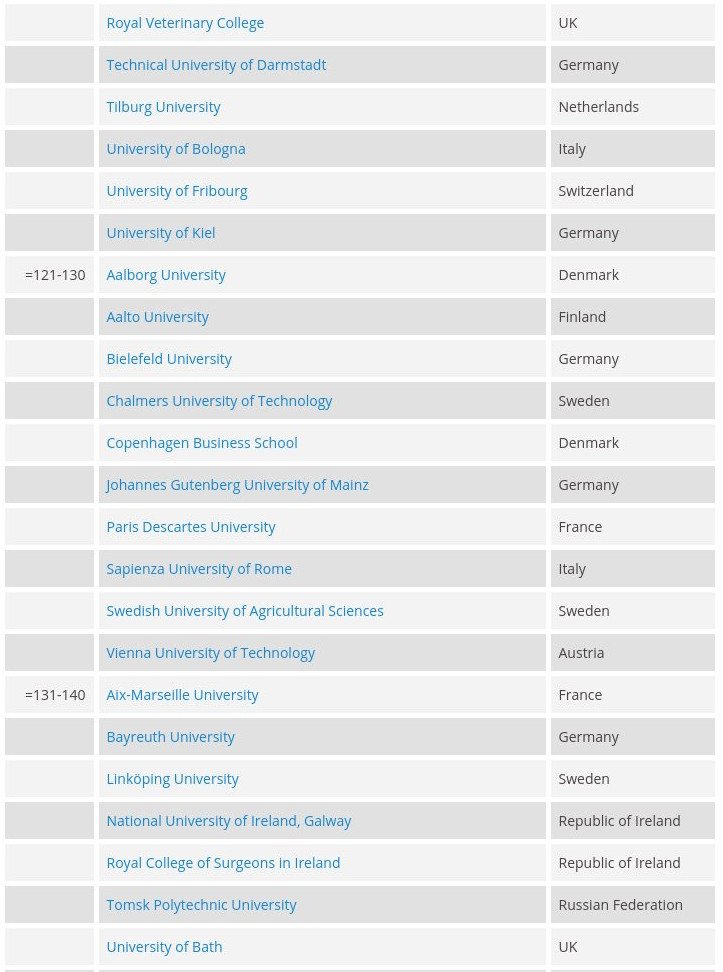Select Vienna University of Technology link
The width and height of the screenshot is (723, 972).
pos(210,653)
